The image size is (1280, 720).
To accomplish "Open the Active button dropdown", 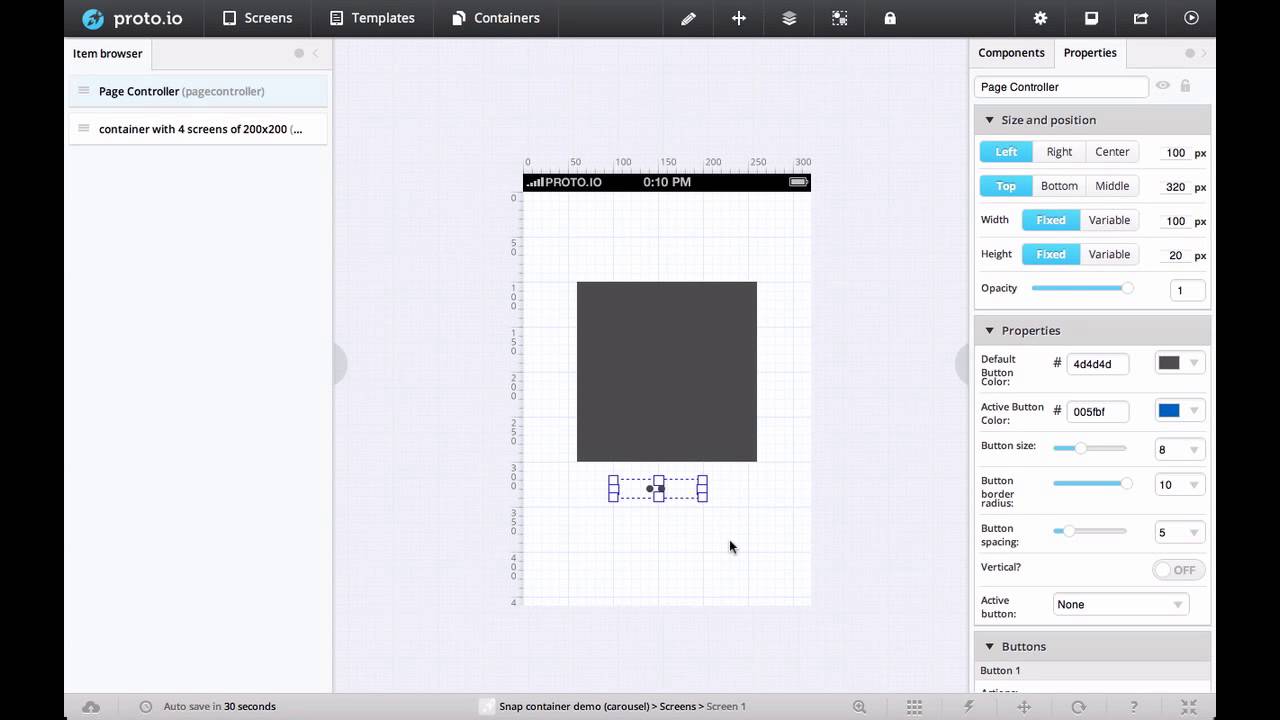I will tap(1120, 604).
